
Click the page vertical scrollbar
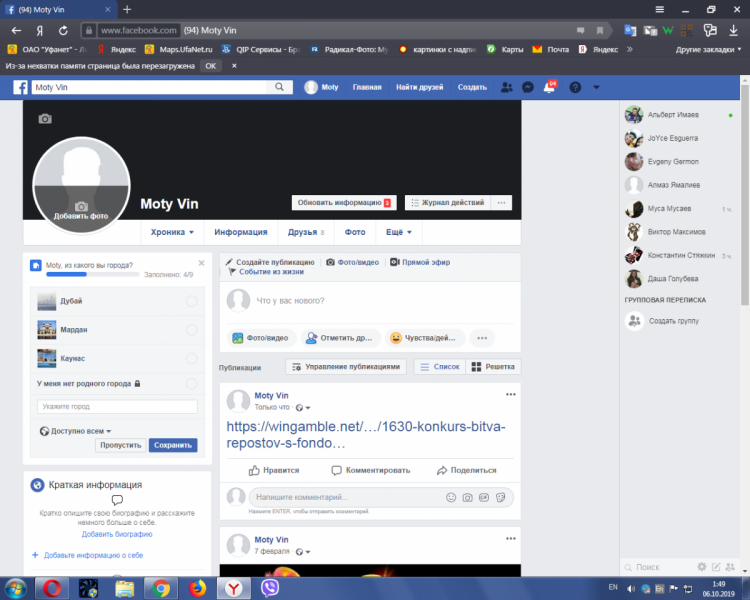[745, 194]
